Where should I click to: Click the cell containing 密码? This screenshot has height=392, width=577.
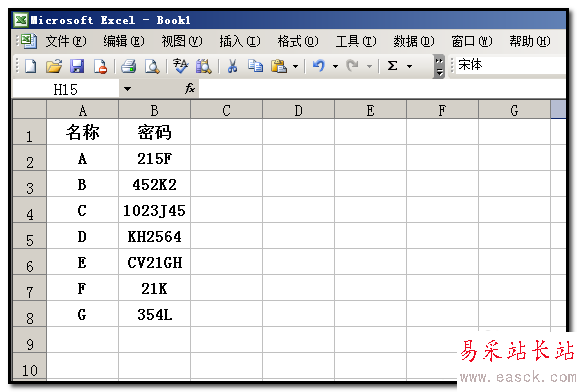(x=155, y=132)
